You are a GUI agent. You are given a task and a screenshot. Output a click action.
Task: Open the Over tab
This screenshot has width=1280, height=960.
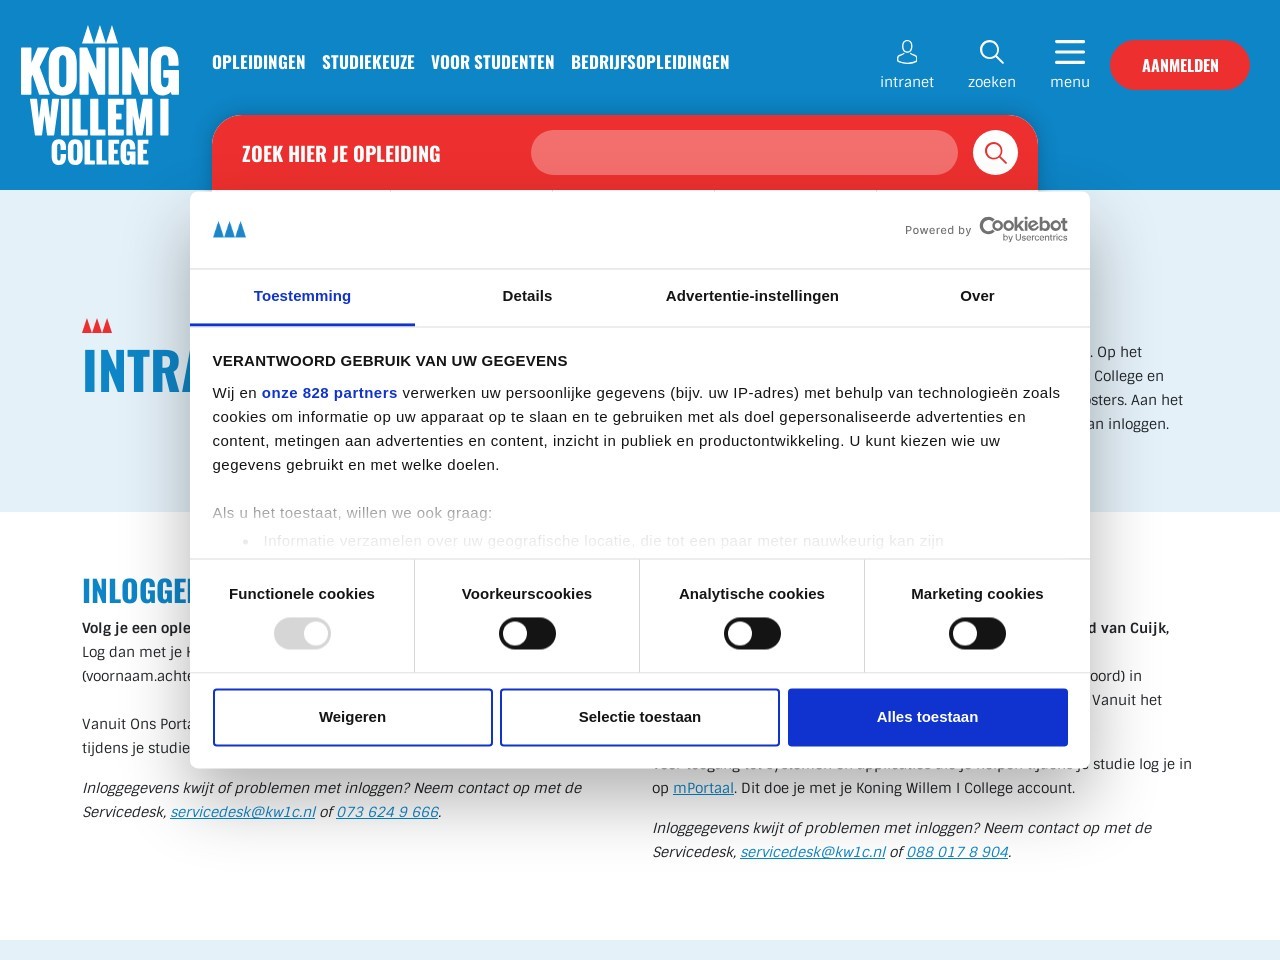pos(977,296)
